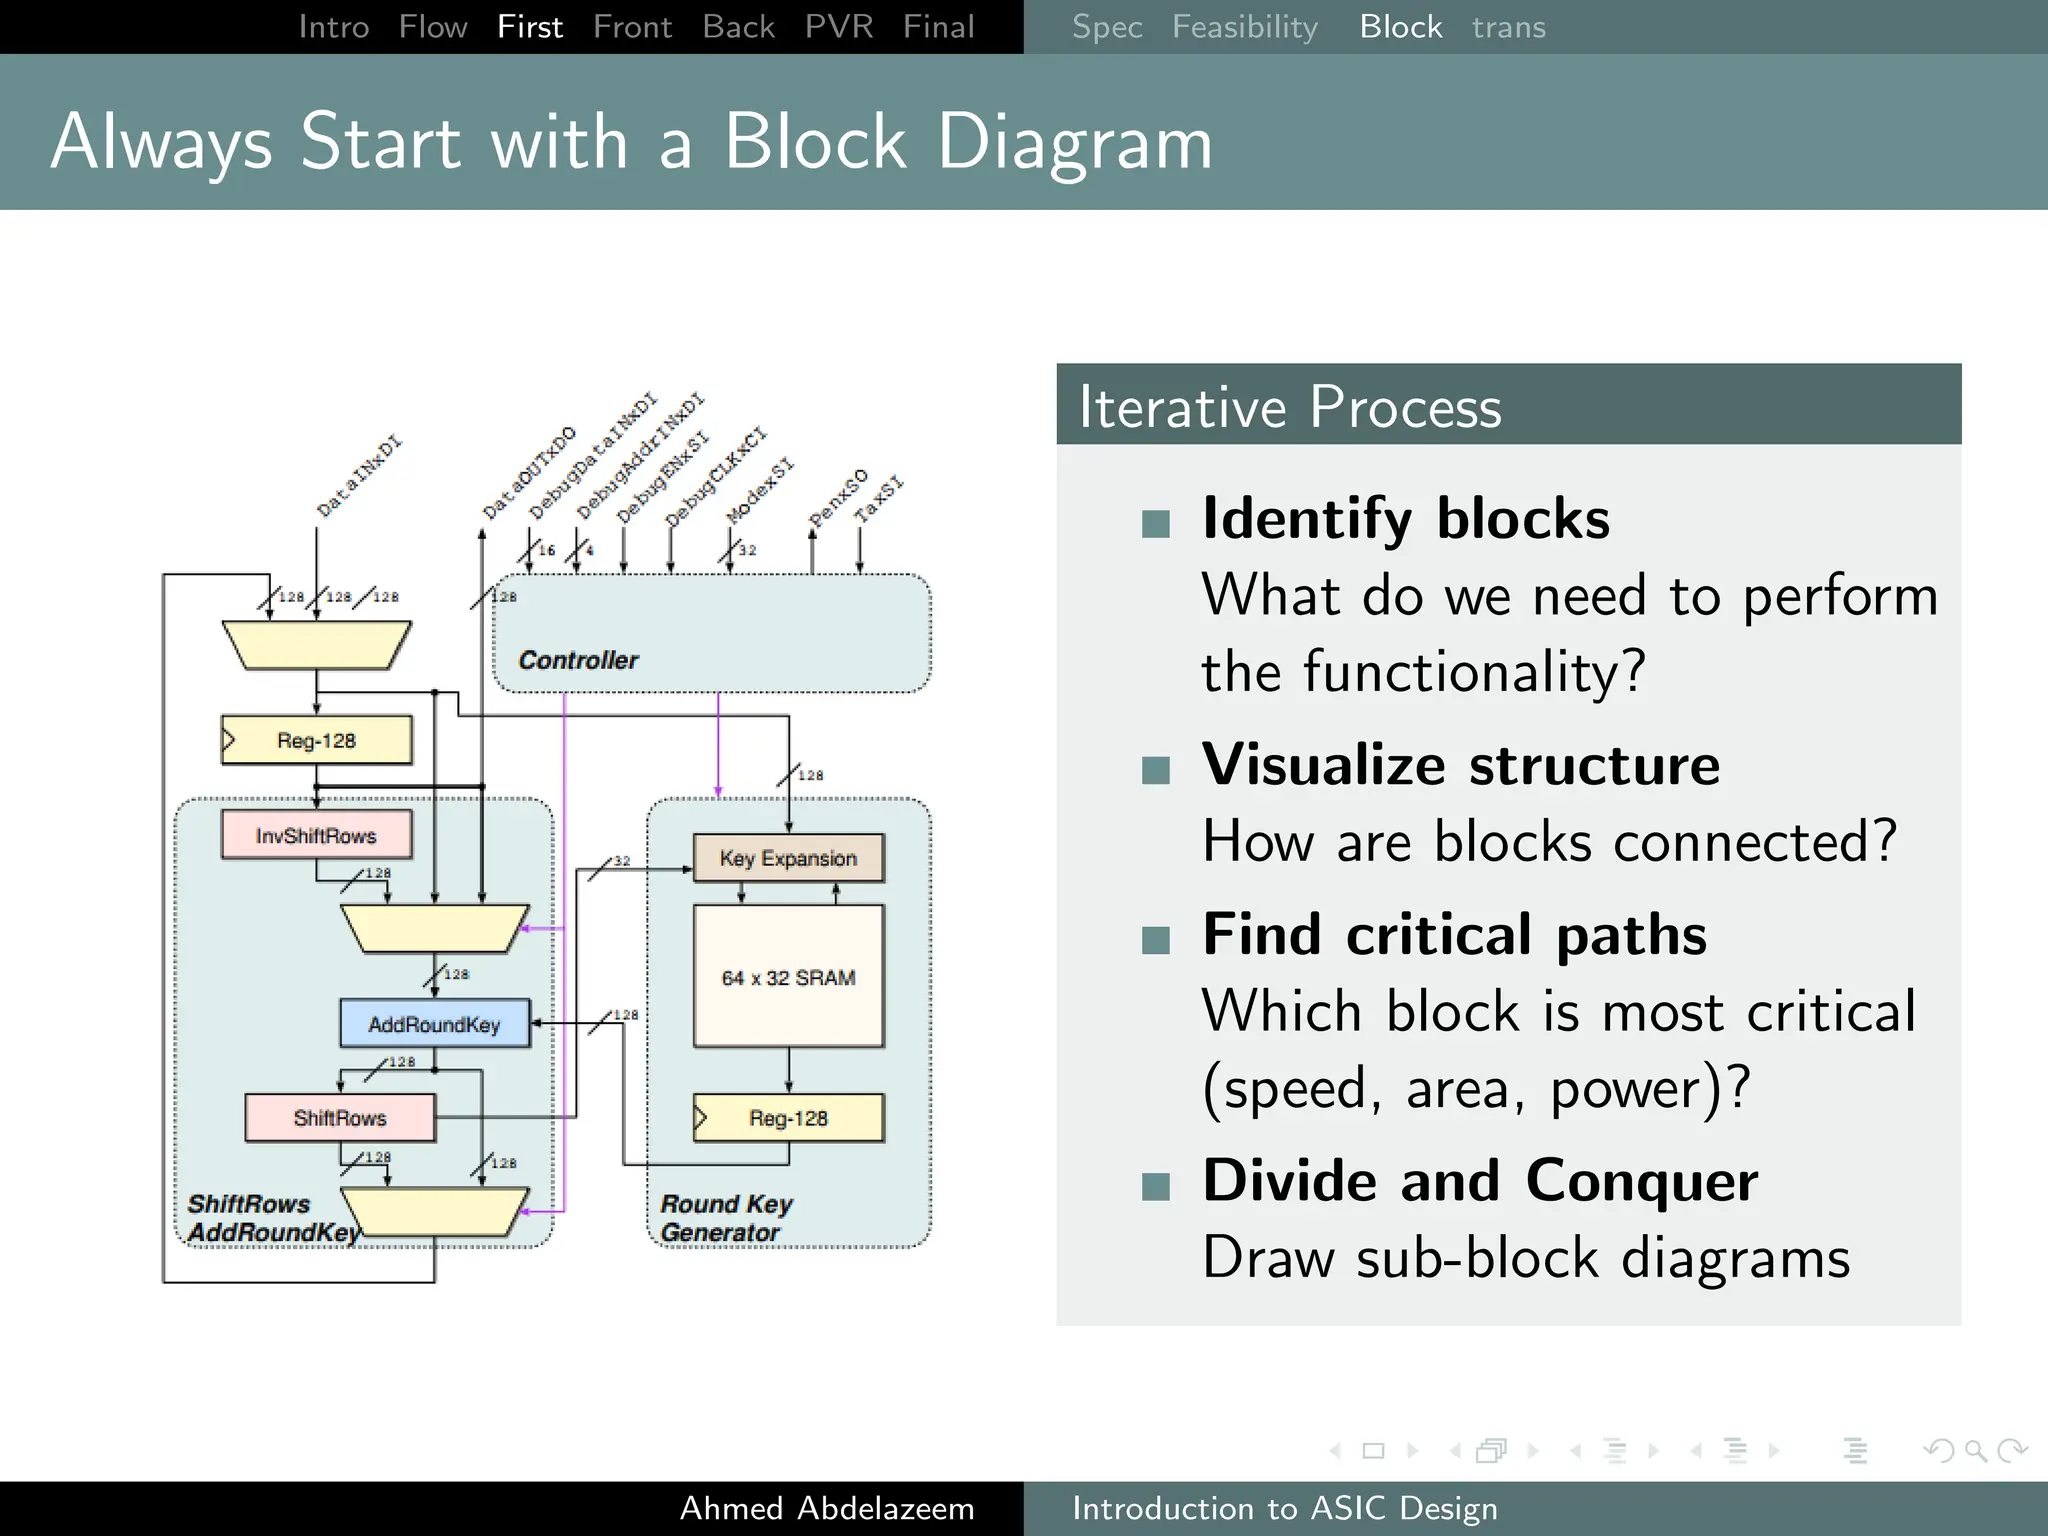Screen dimensions: 2048x1536
Task: Jump to the Final section
Action: pos(938,27)
